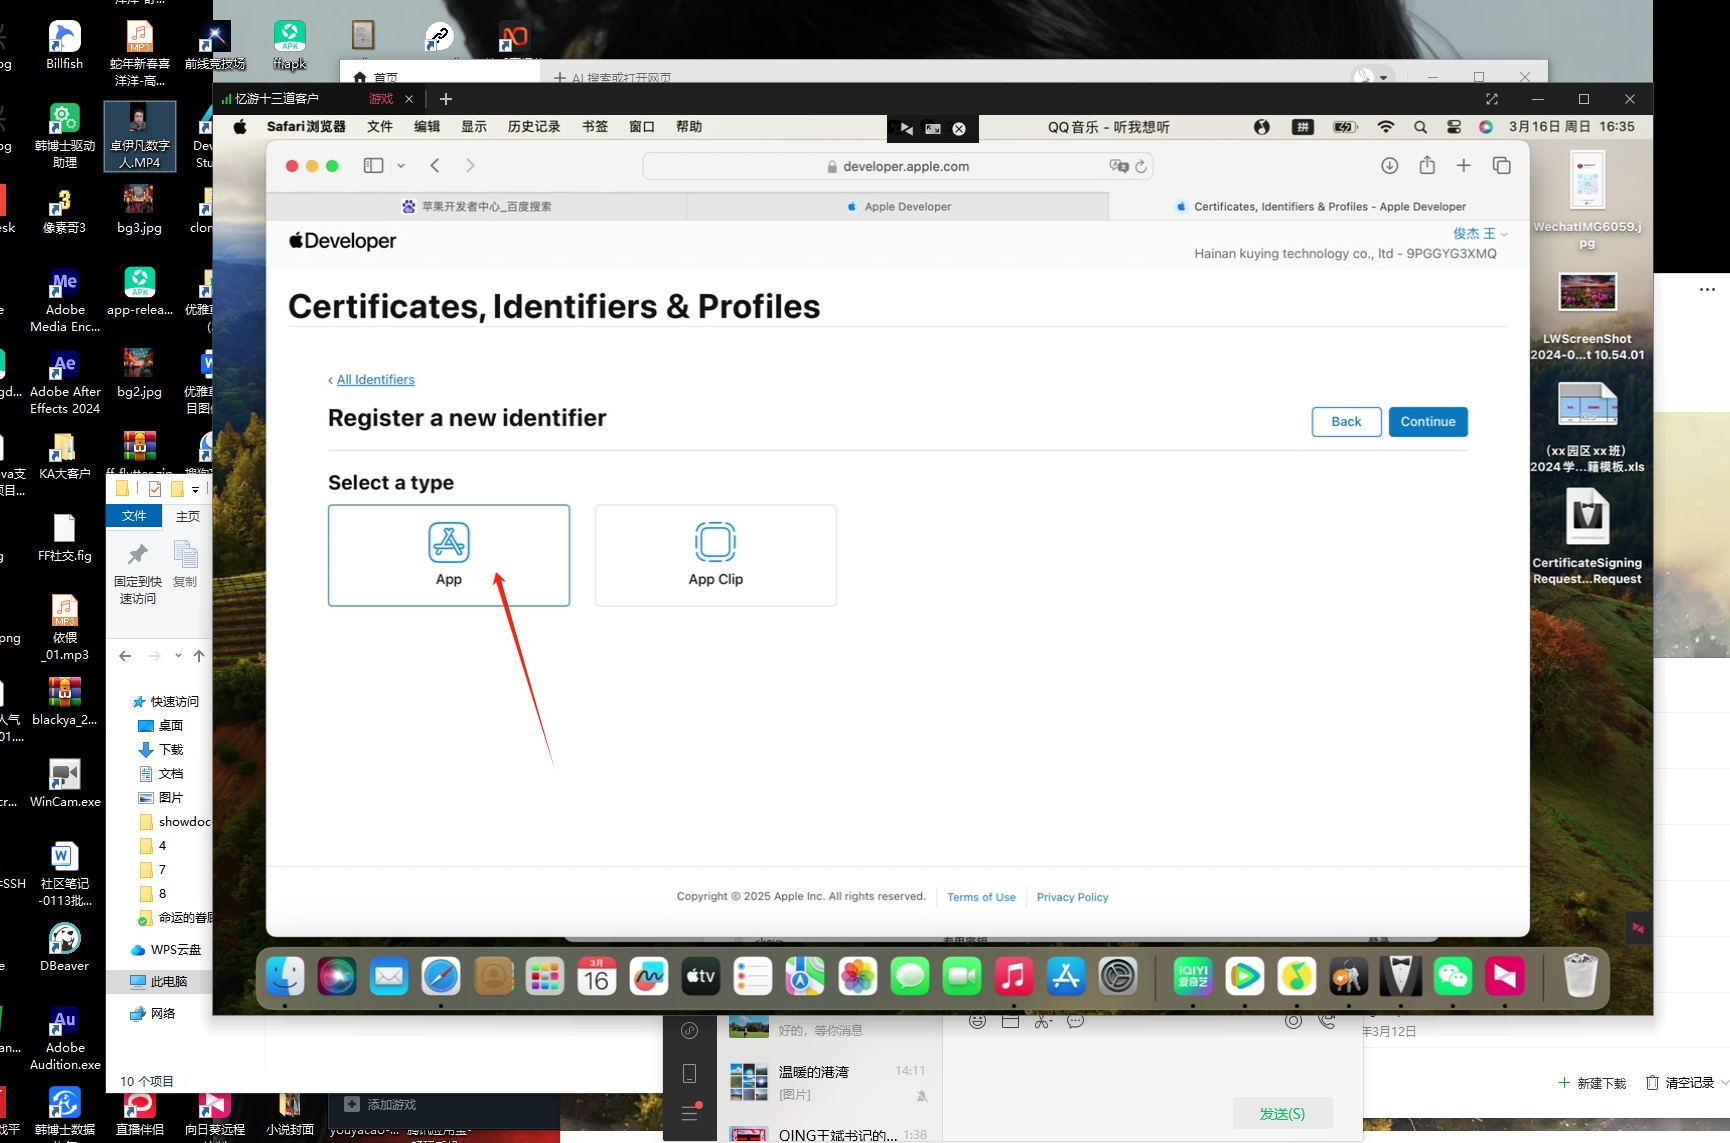Toggle the Safari sidebar button

point(373,166)
